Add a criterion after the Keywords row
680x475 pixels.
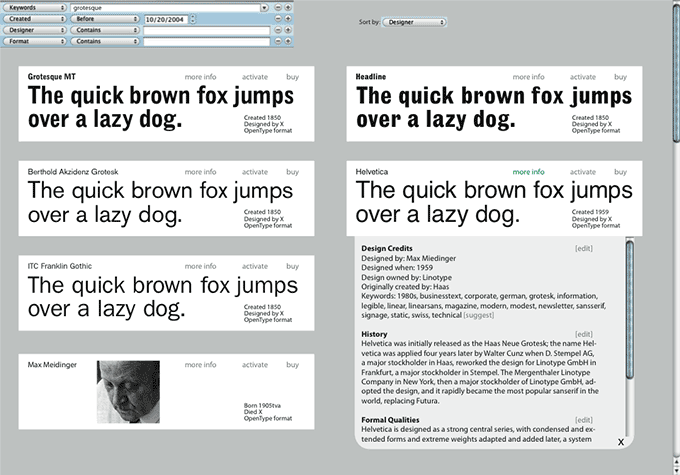point(288,7)
